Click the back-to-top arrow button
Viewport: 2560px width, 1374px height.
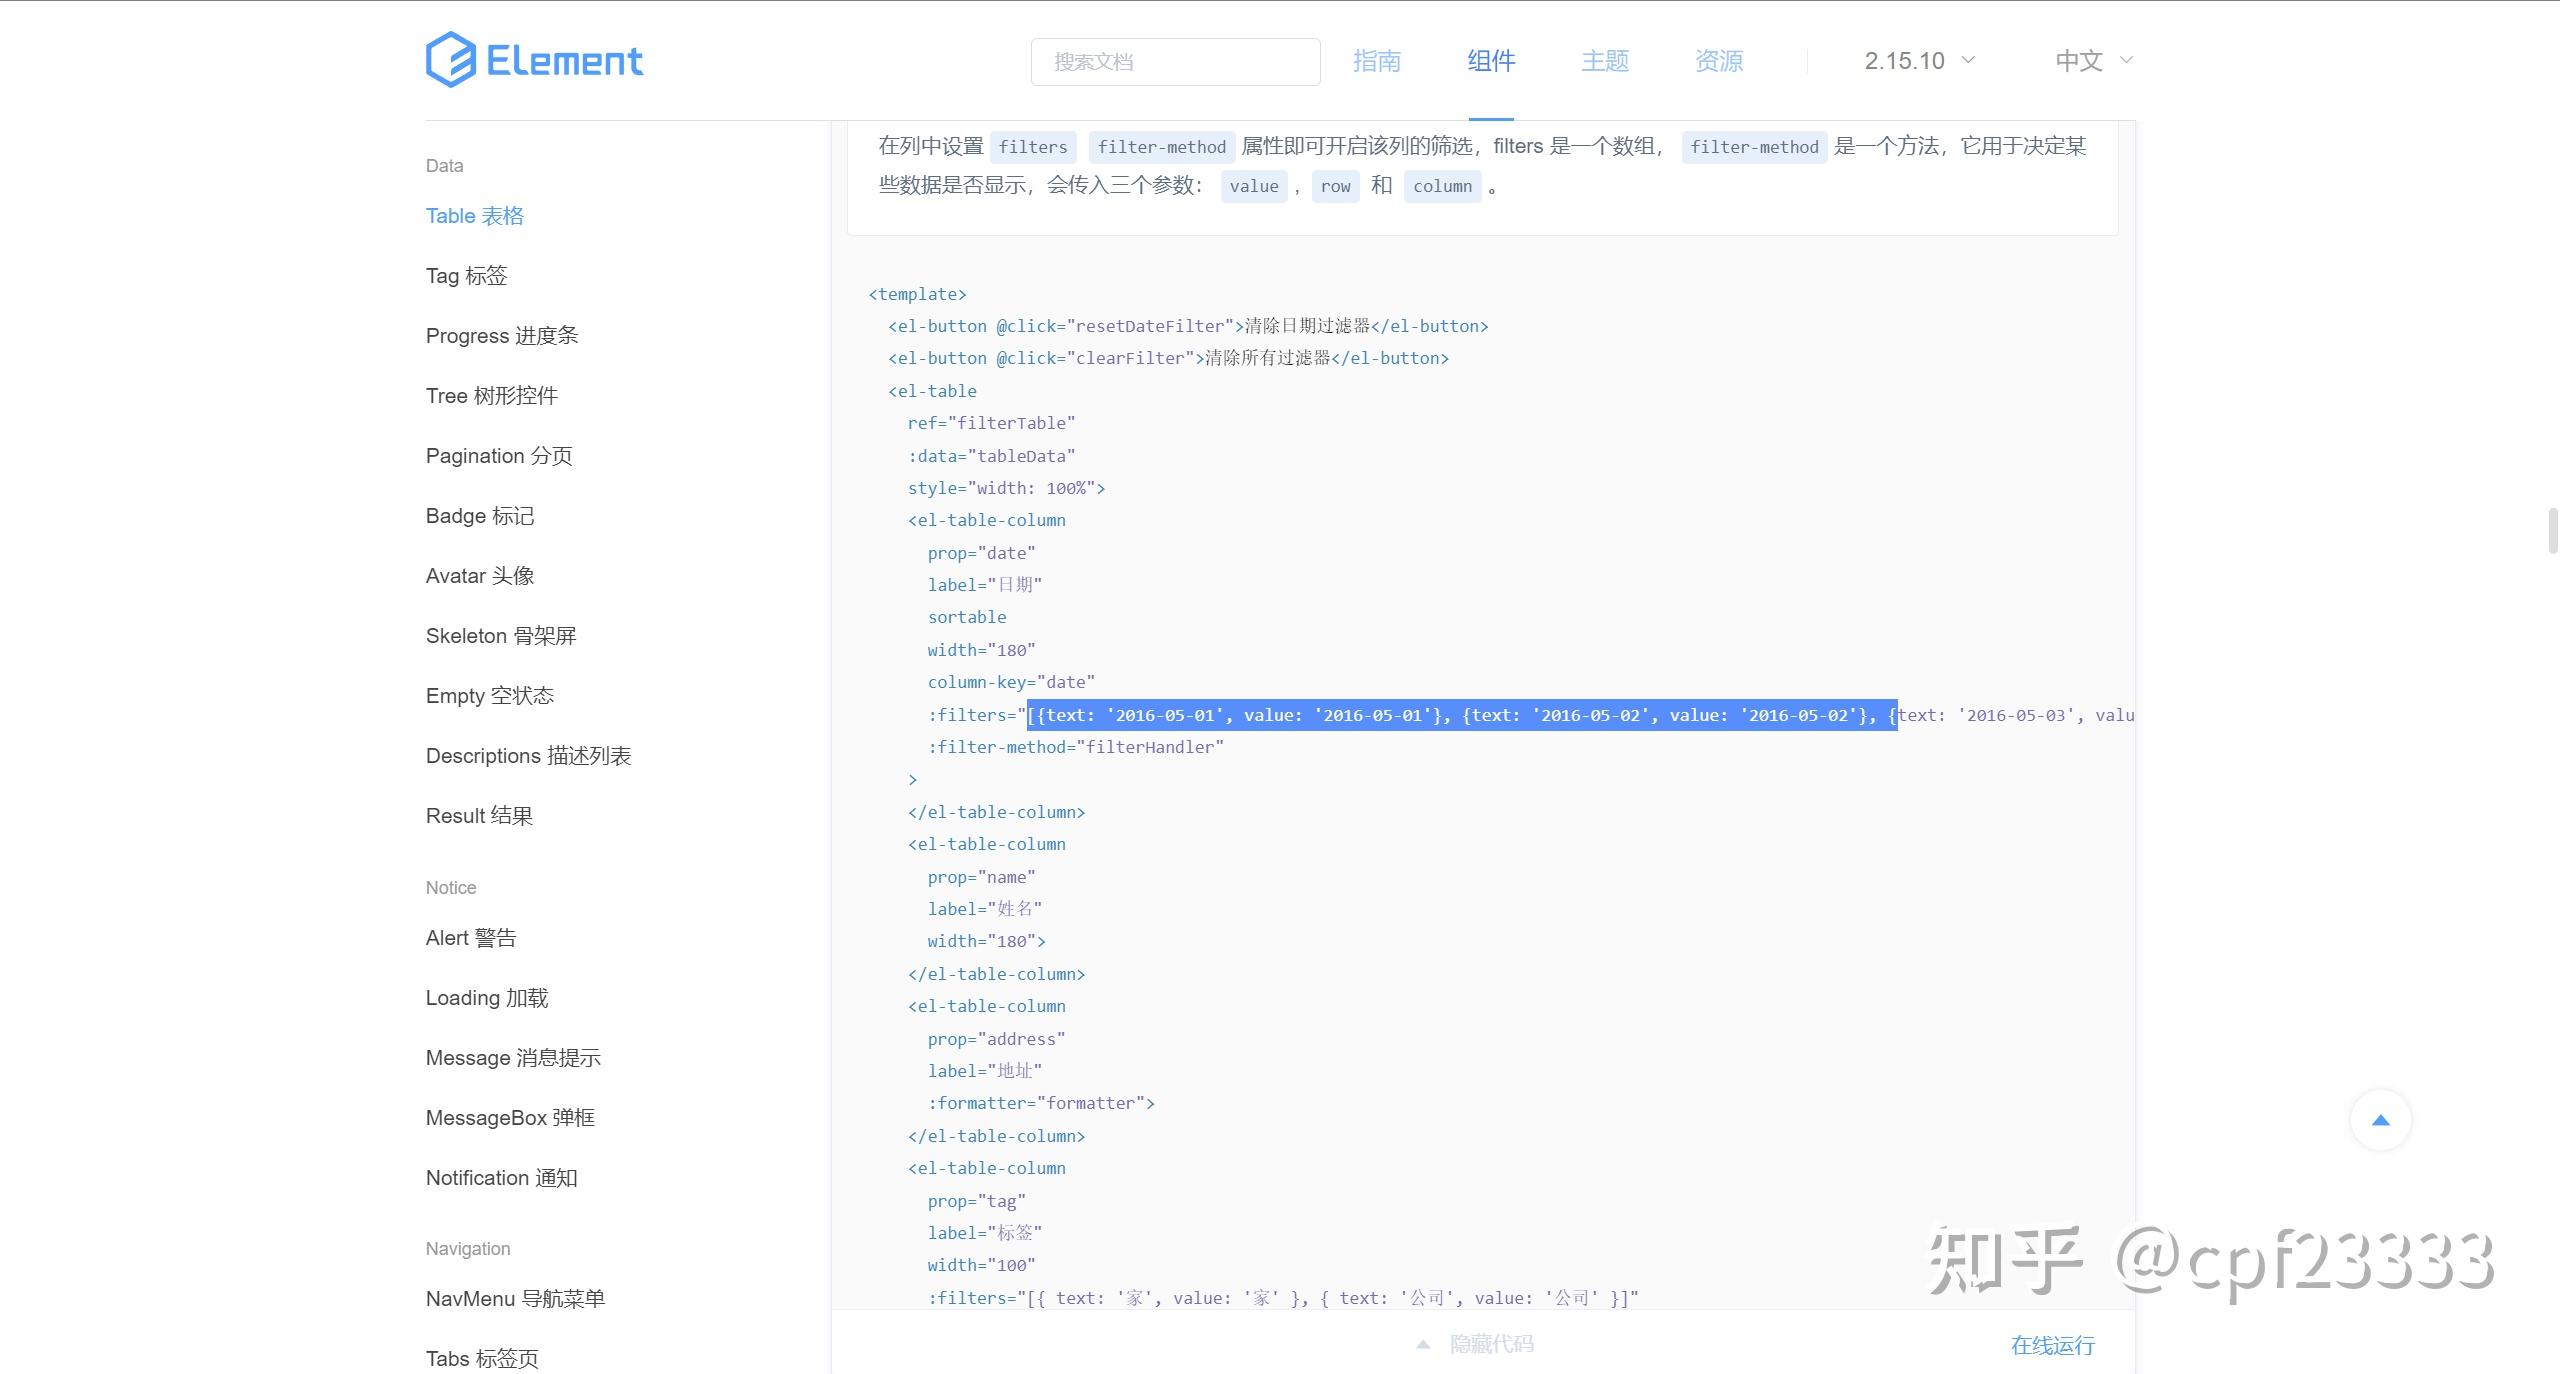pos(2380,1120)
